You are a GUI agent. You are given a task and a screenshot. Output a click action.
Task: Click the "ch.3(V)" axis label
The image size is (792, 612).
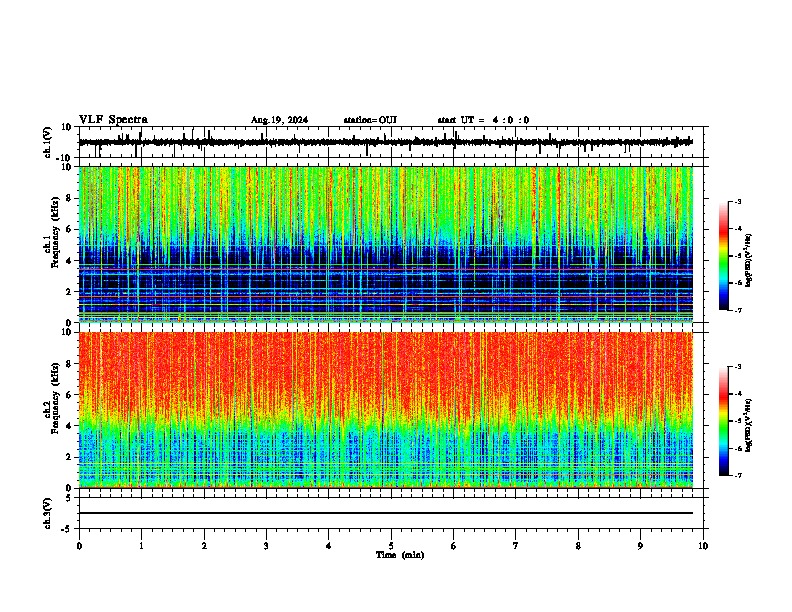pyautogui.click(x=47, y=514)
